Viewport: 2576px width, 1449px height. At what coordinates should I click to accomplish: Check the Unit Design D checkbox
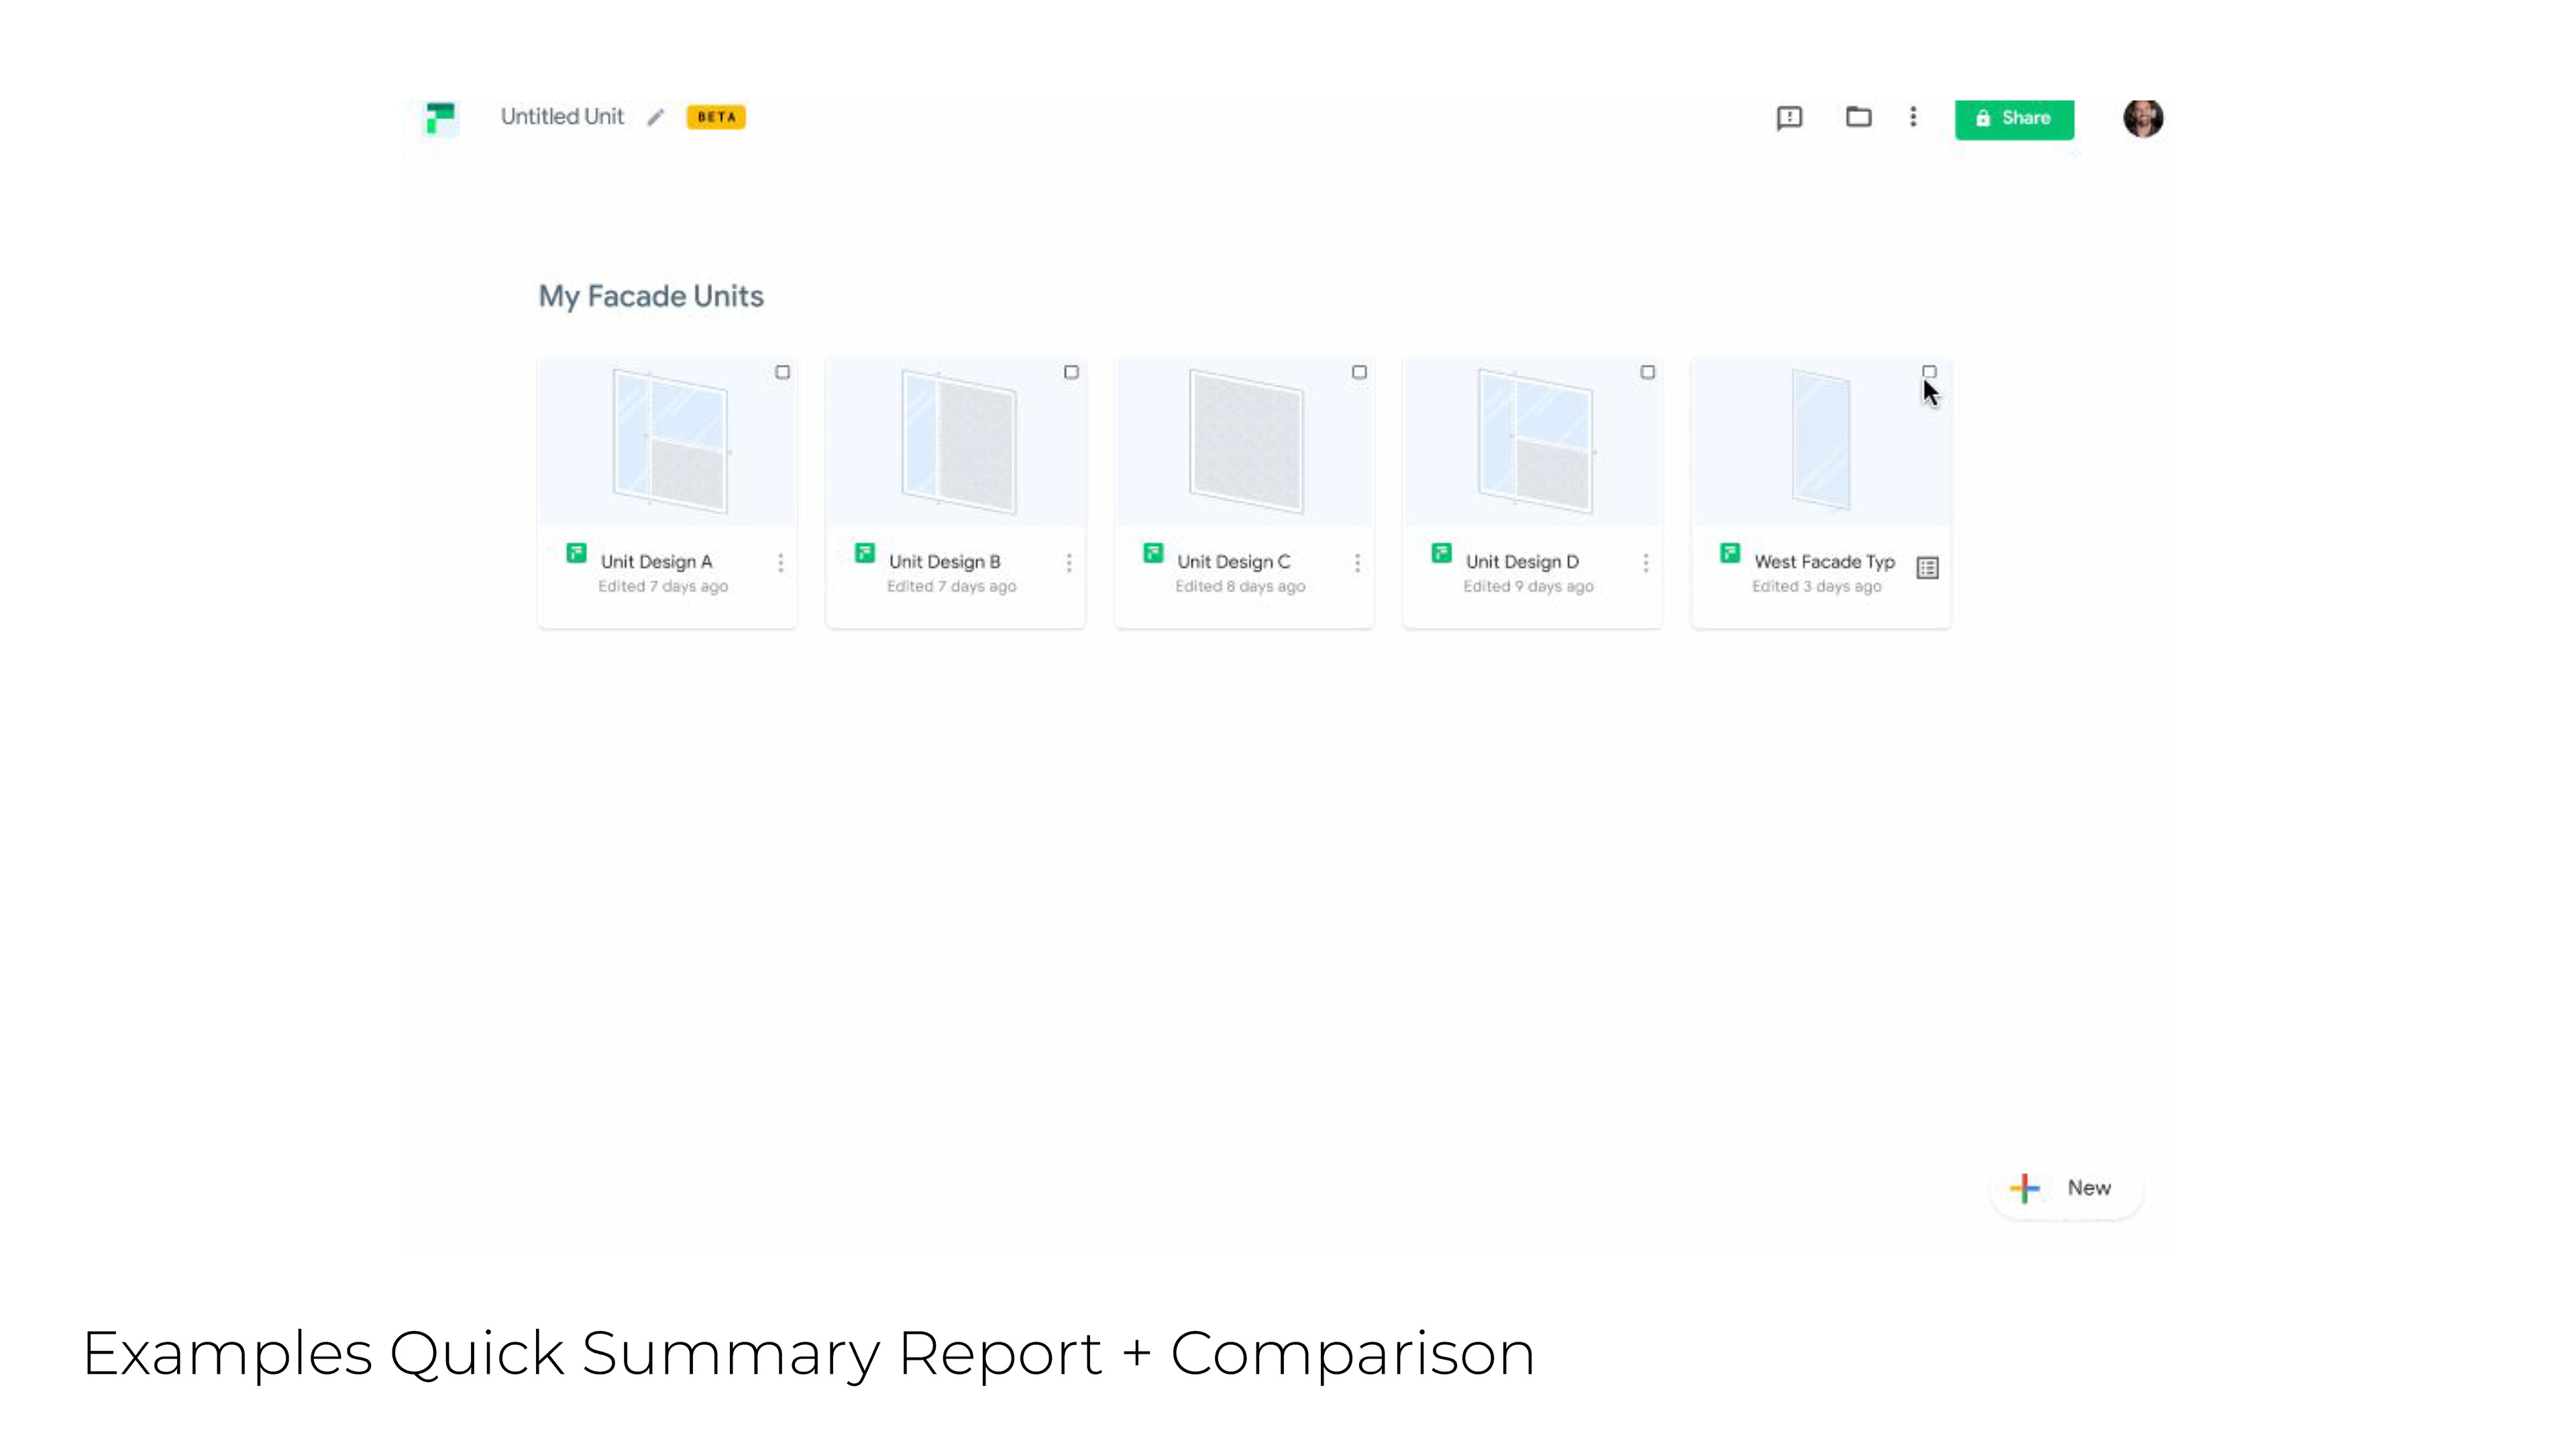(1648, 372)
